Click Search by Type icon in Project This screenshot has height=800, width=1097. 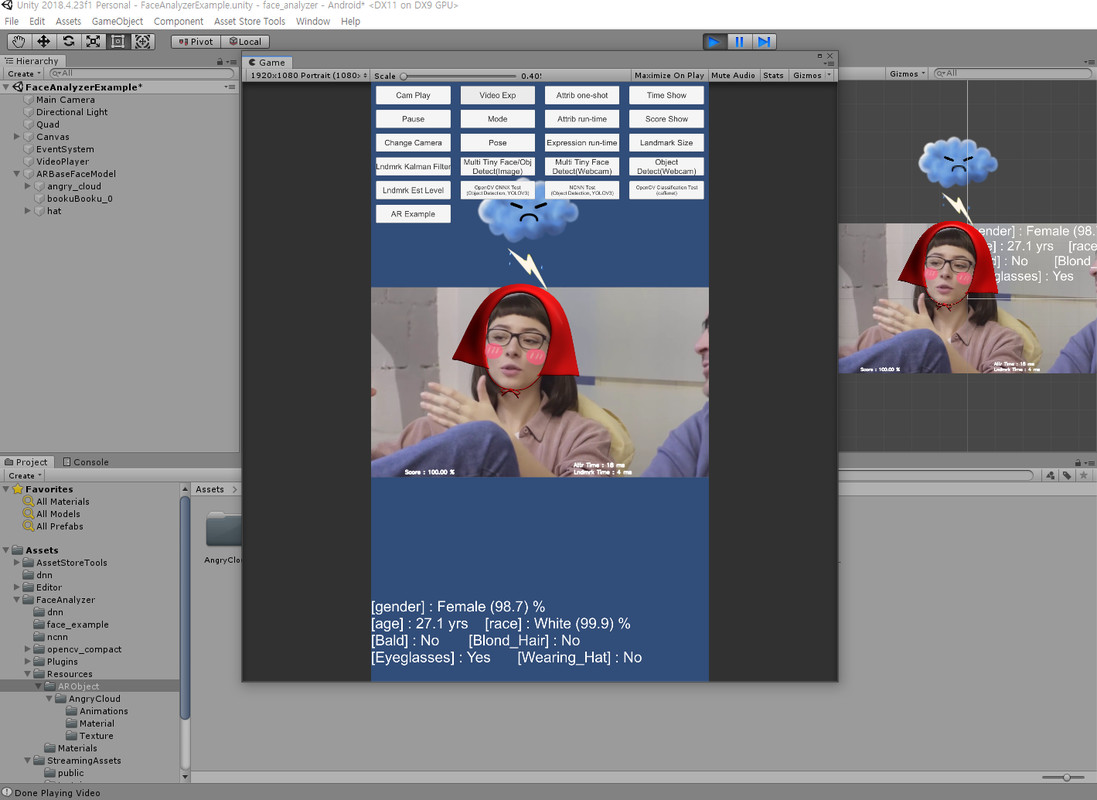coord(1050,475)
